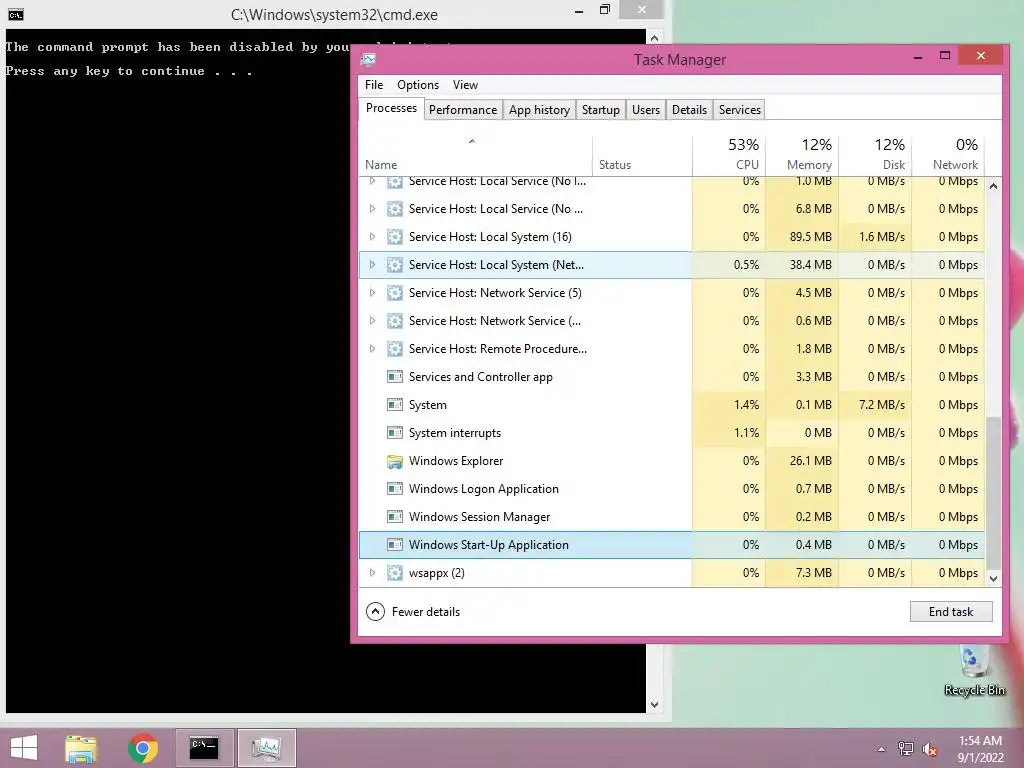Select the Processes tab
Image resolution: width=1024 pixels, height=768 pixels.
tap(391, 108)
